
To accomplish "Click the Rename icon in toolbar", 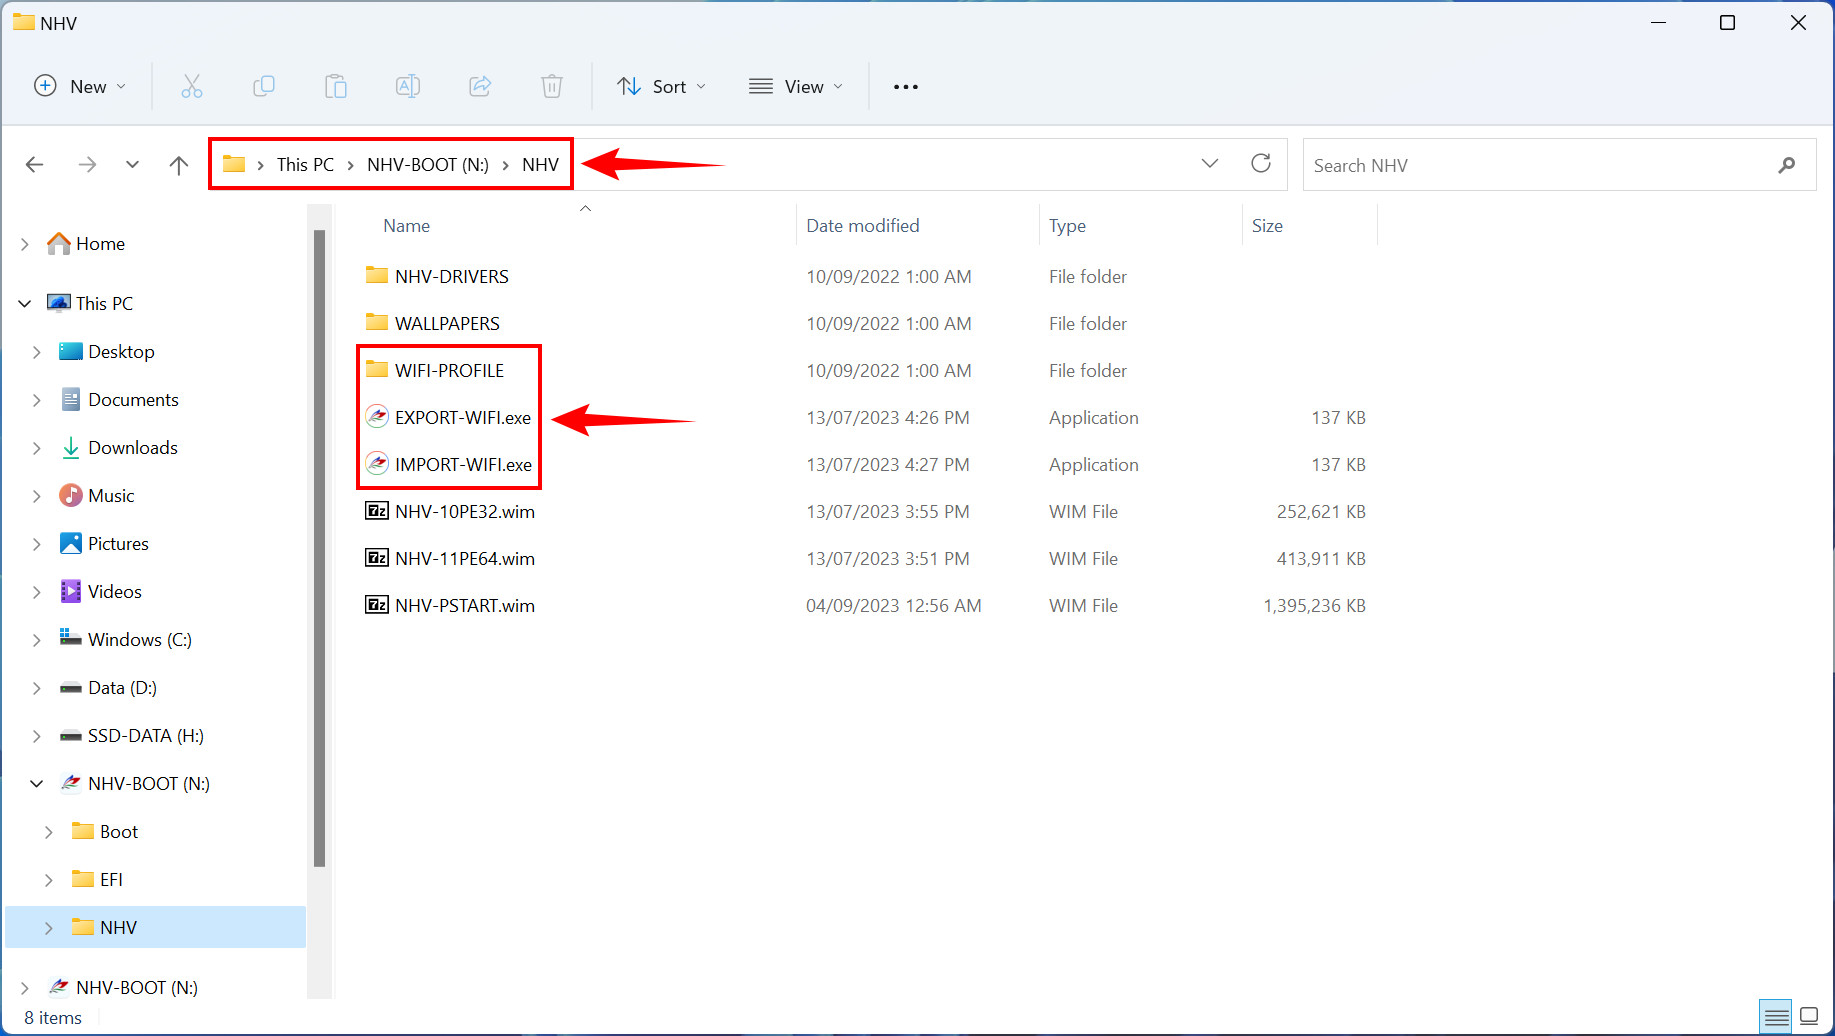I will pyautogui.click(x=408, y=87).
